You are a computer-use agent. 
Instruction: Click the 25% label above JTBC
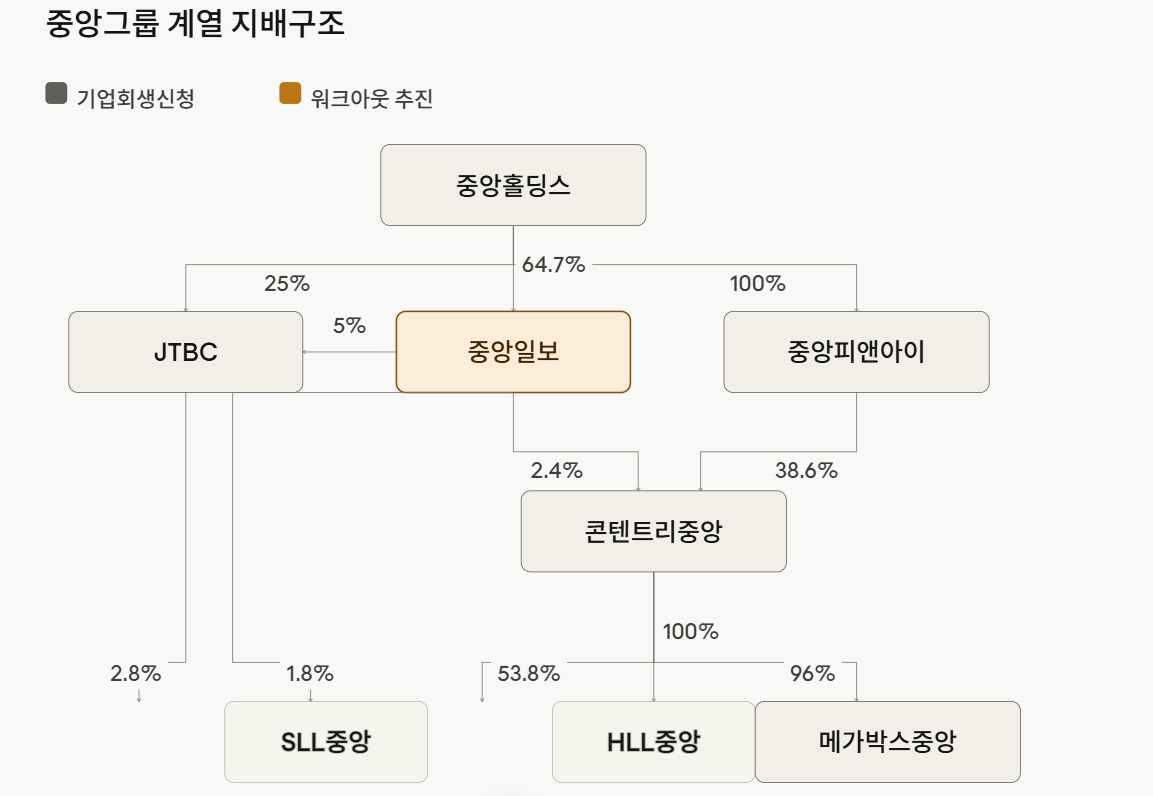(287, 283)
